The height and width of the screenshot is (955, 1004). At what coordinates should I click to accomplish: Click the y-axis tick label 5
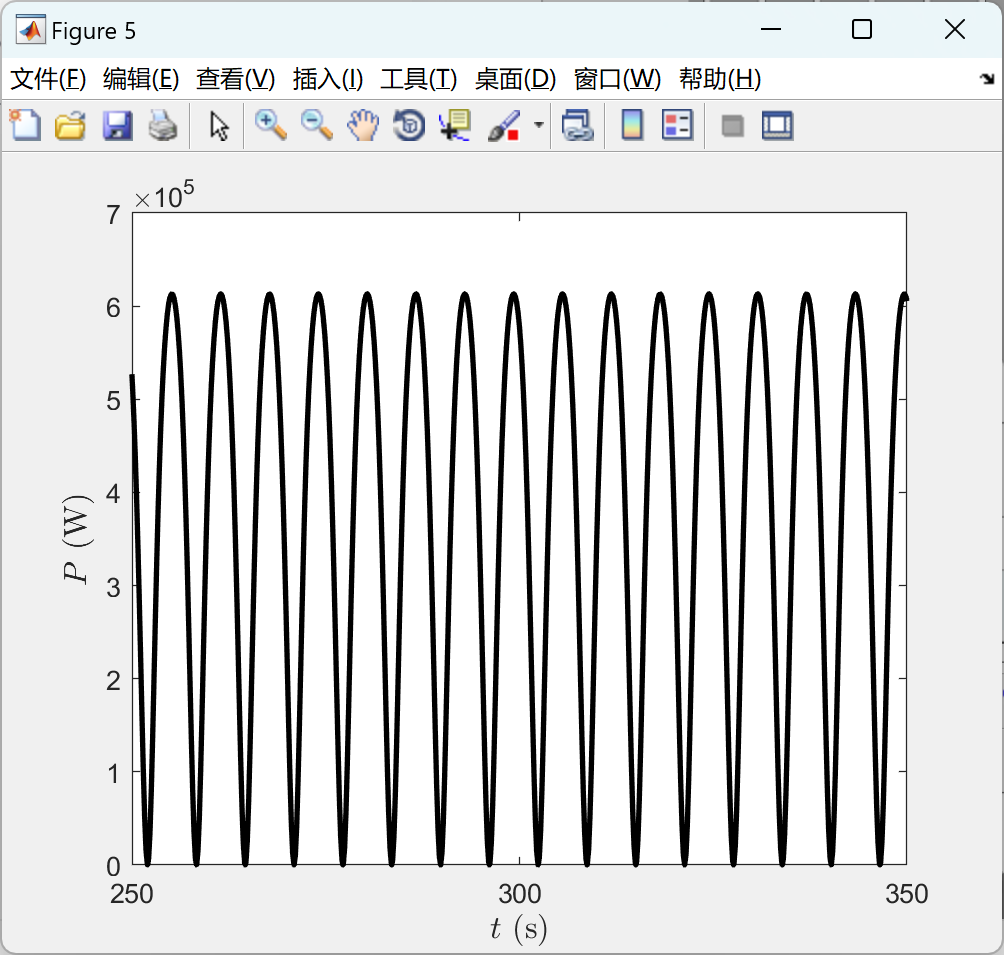113,401
